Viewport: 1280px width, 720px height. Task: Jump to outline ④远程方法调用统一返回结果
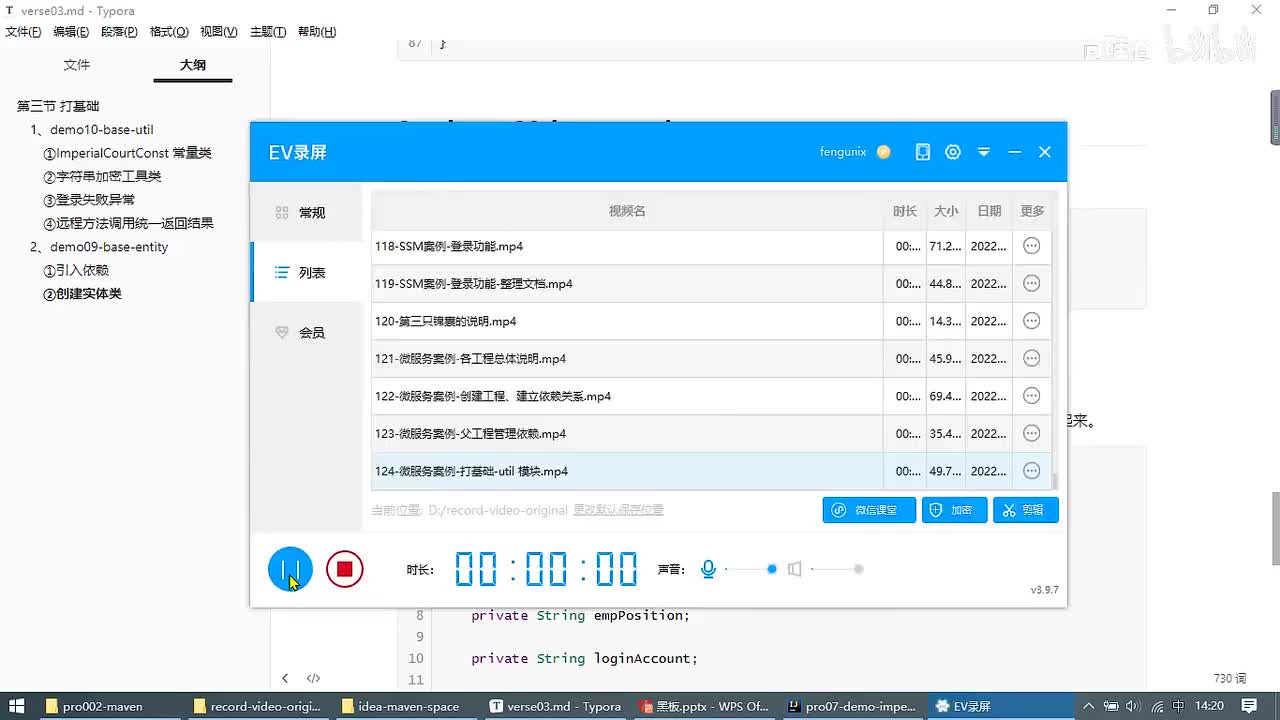128,223
